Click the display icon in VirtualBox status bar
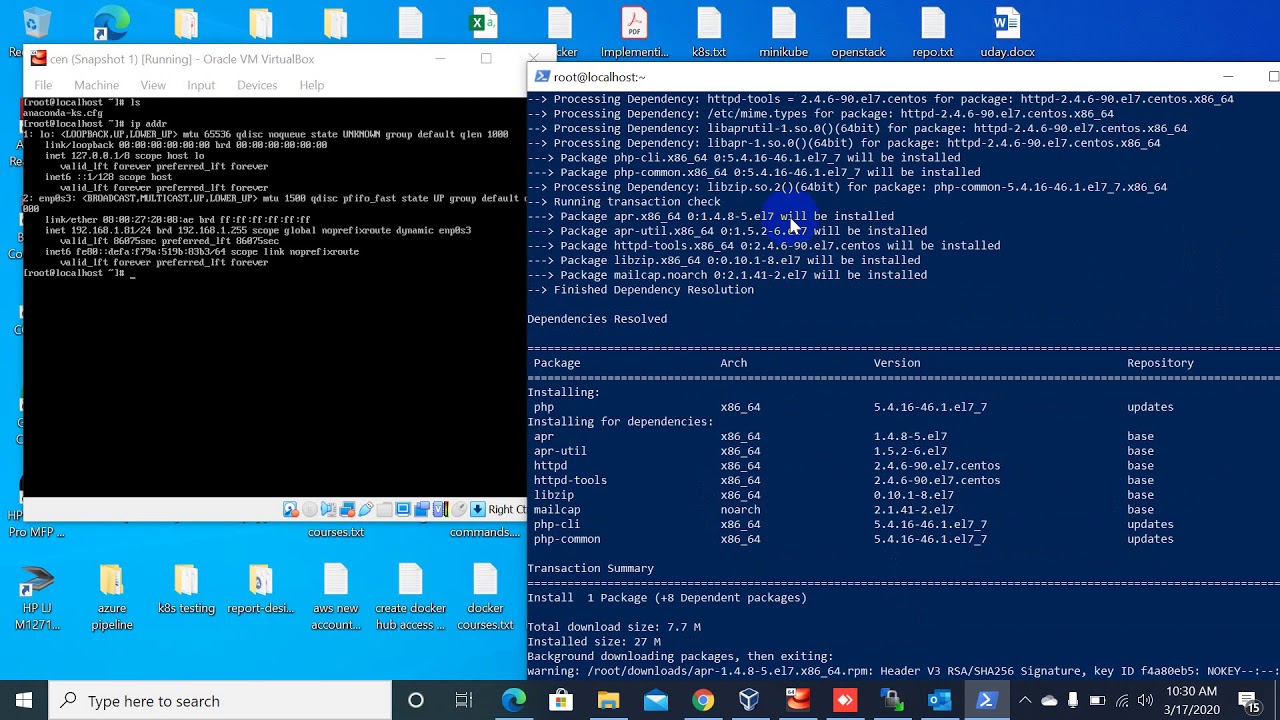 pos(403,509)
